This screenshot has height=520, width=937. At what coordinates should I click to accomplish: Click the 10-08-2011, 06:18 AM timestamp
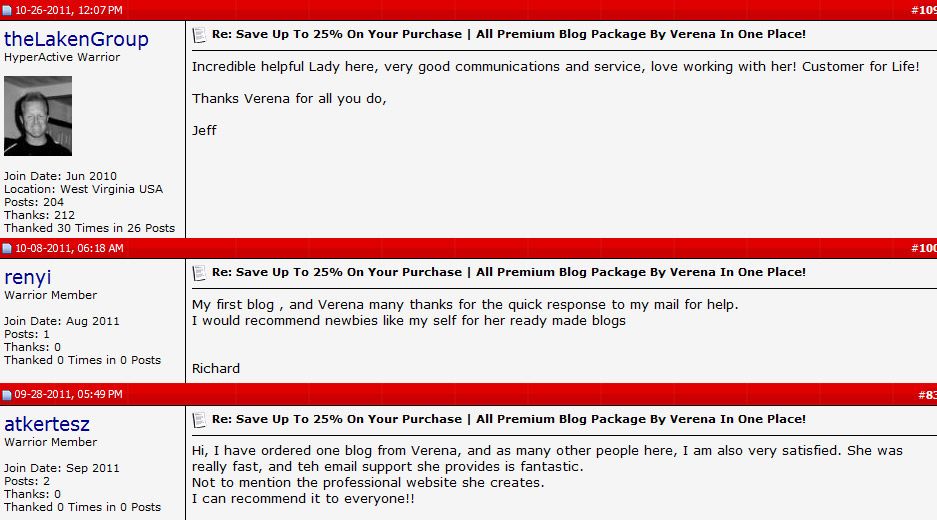pos(69,248)
